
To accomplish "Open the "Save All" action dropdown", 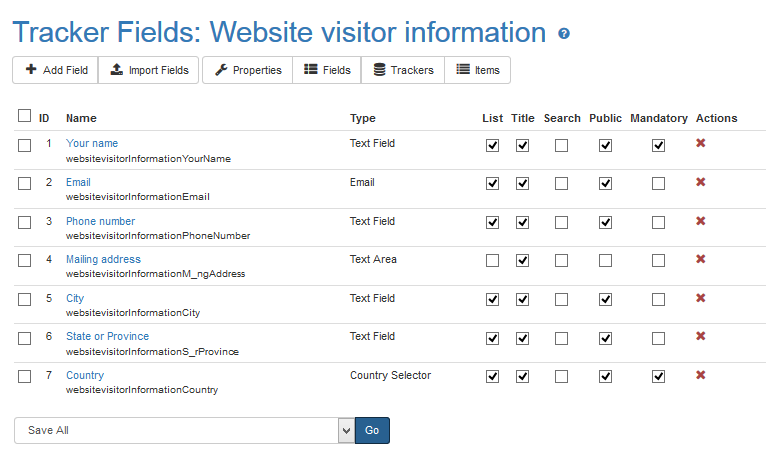I will click(x=185, y=430).
